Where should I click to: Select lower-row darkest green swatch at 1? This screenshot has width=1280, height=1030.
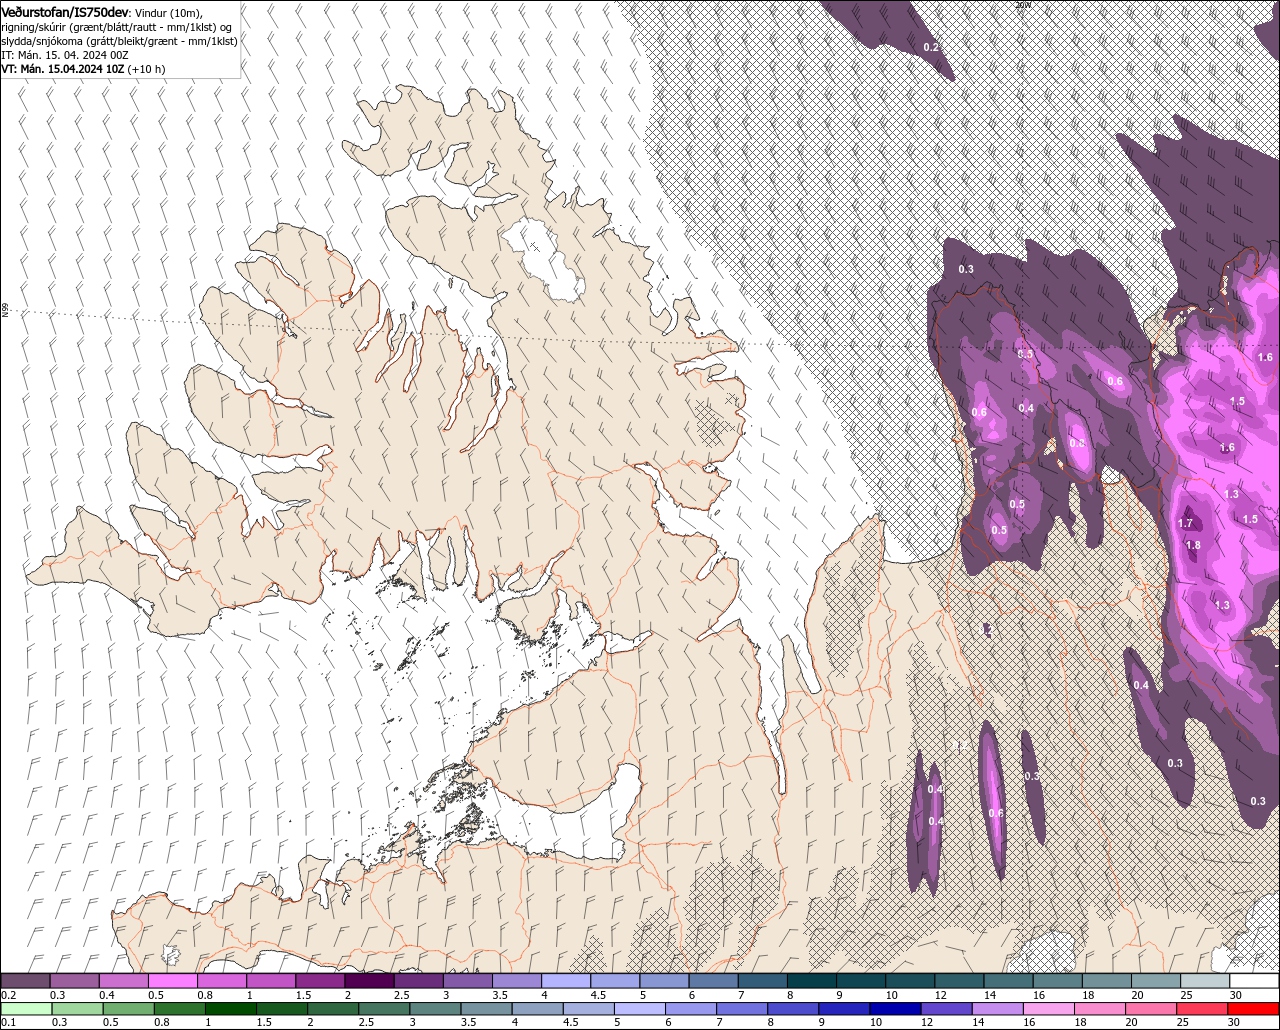pyautogui.click(x=230, y=1009)
